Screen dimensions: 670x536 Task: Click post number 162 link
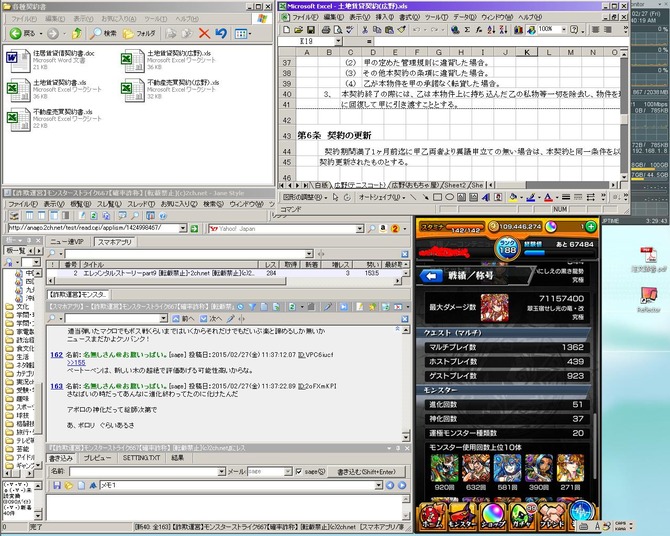click(x=56, y=355)
